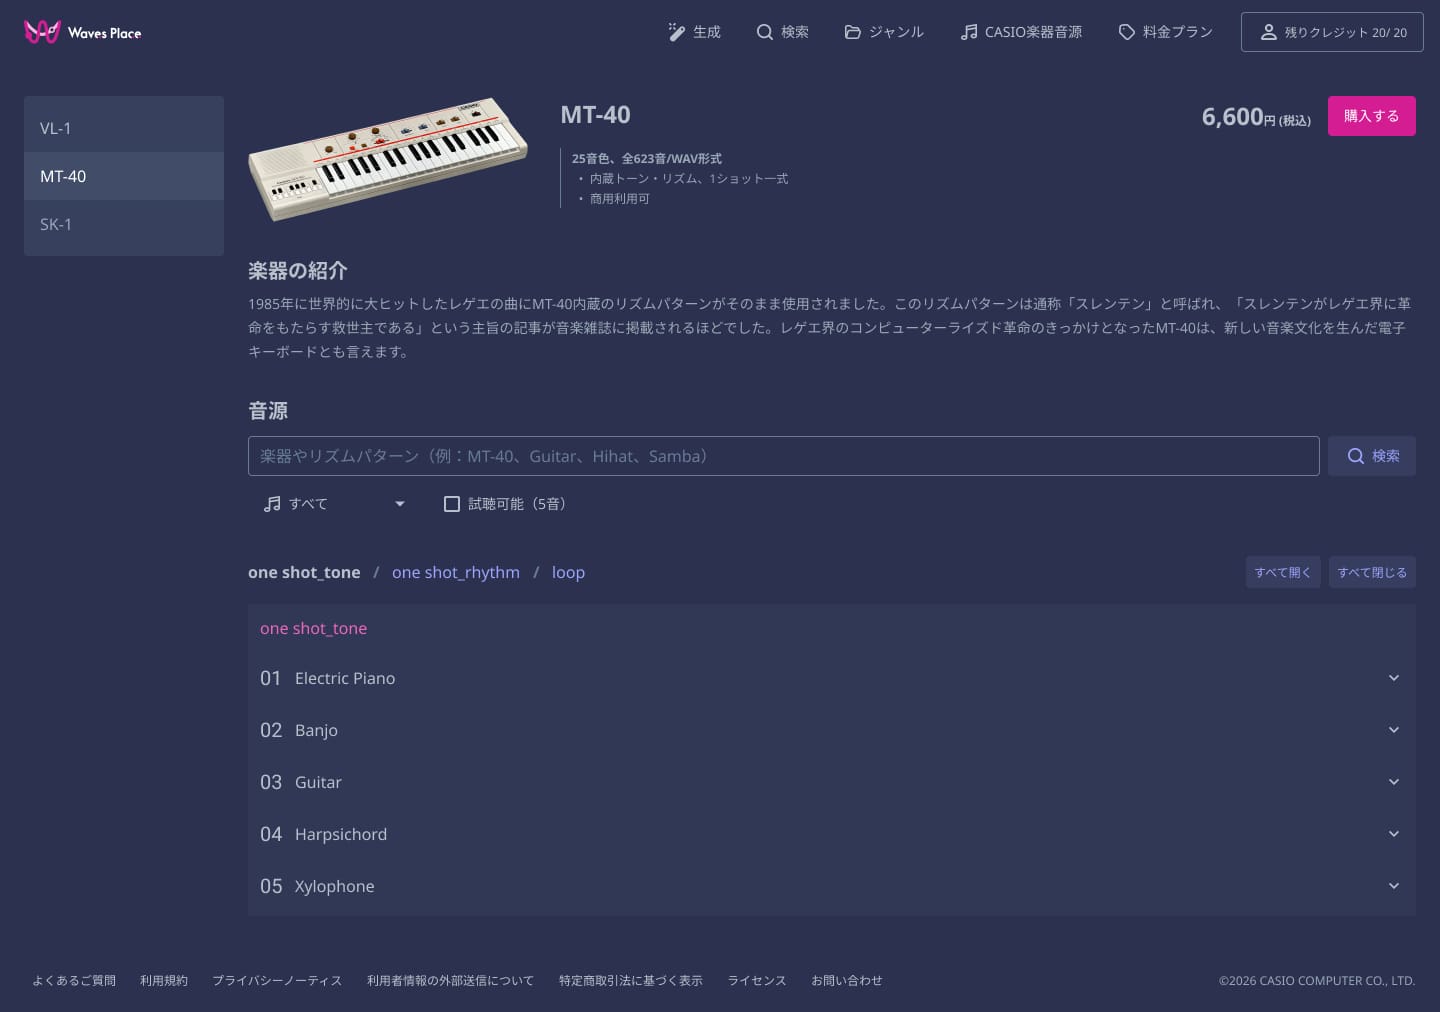
Task: Click the すべて開く button
Action: (1282, 572)
